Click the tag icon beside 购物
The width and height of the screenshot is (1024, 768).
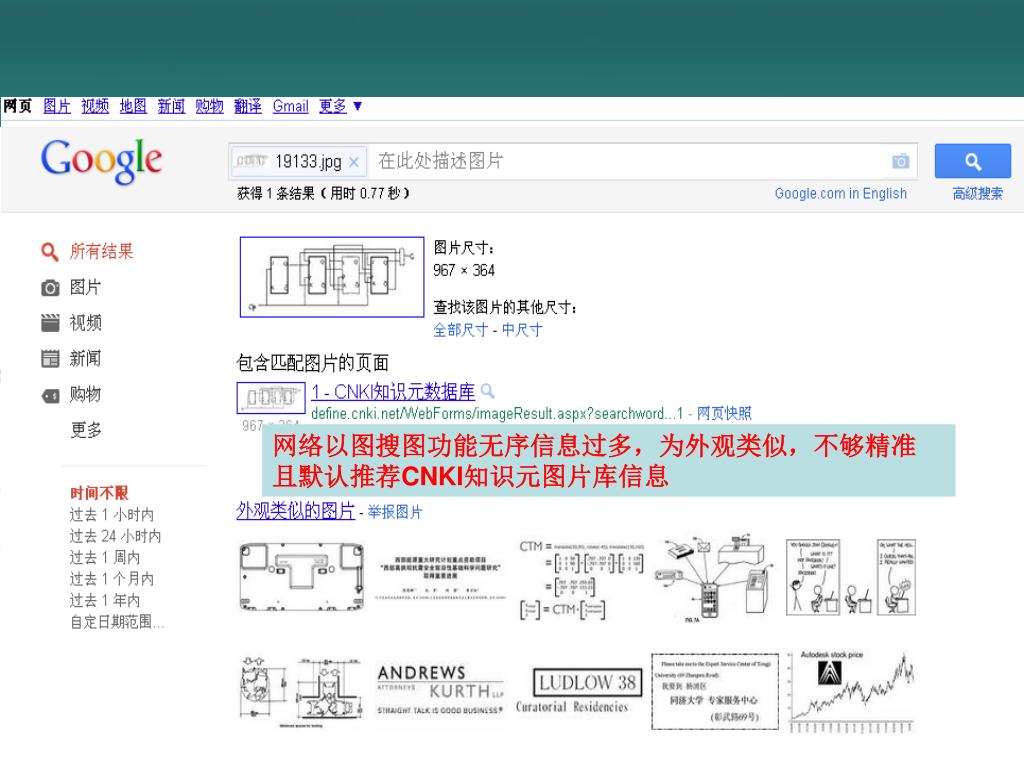pyautogui.click(x=50, y=395)
